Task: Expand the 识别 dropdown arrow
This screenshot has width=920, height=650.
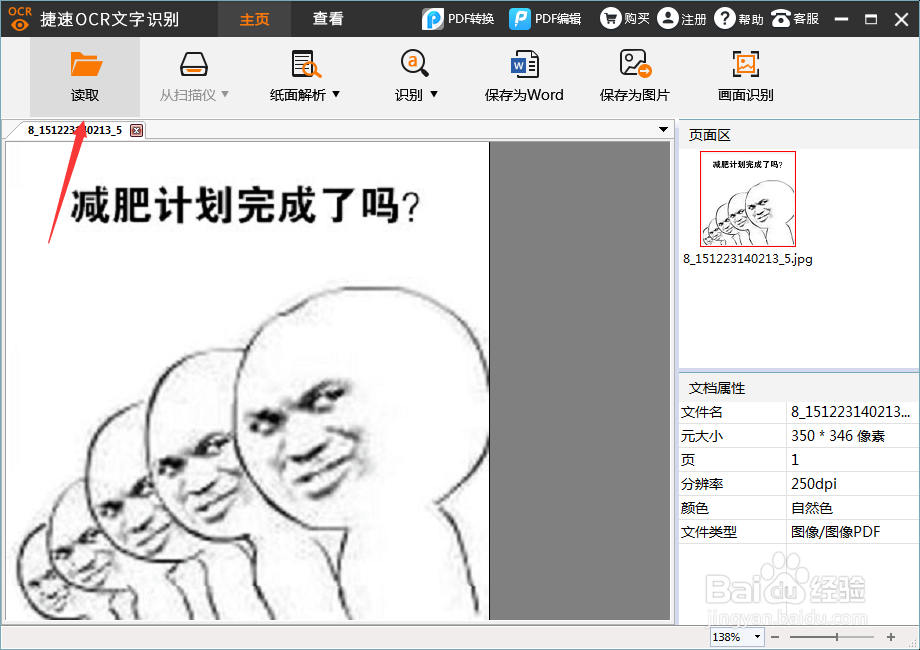Action: [434, 94]
